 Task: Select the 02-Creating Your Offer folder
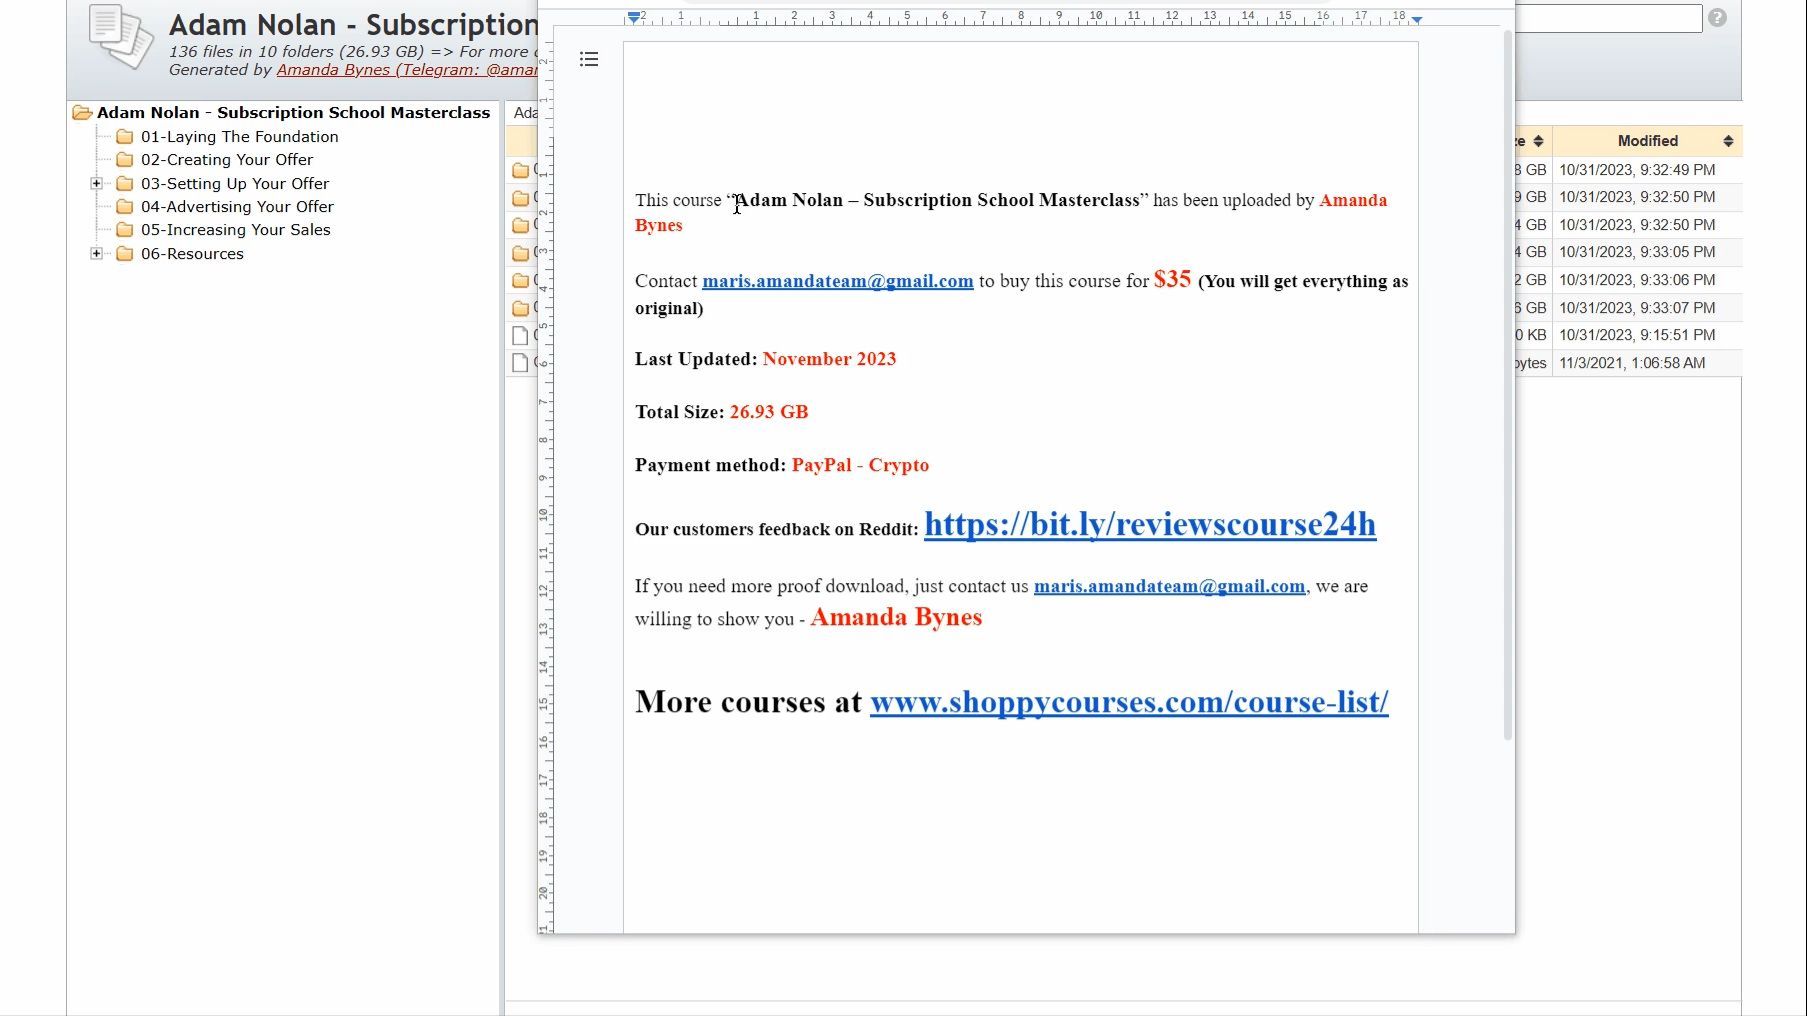coord(227,160)
